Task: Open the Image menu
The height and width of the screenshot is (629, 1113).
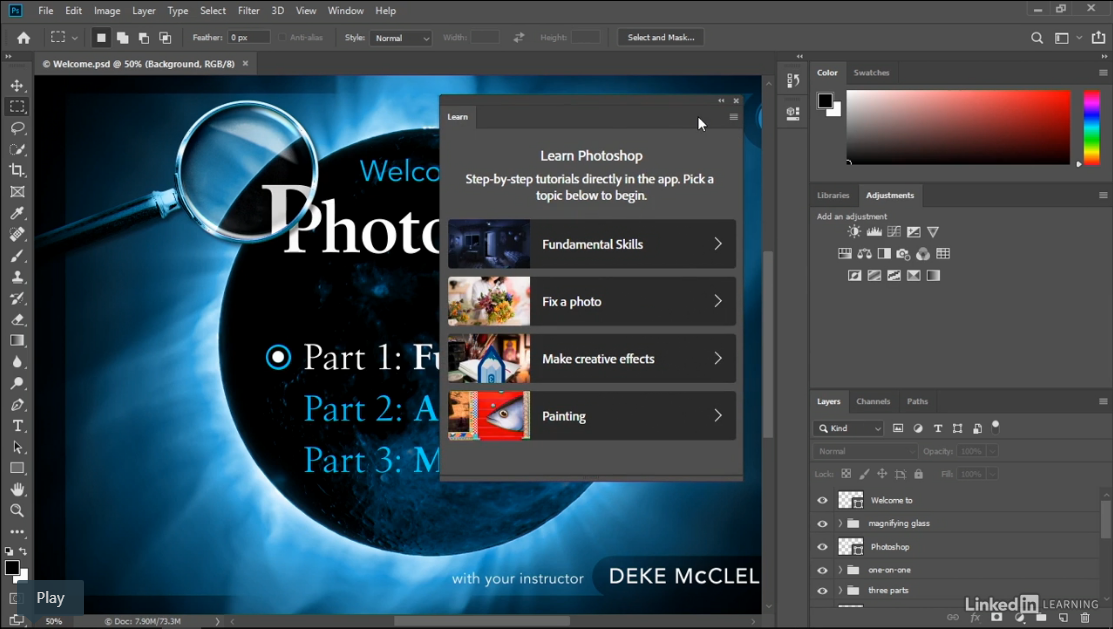Action: (x=107, y=11)
